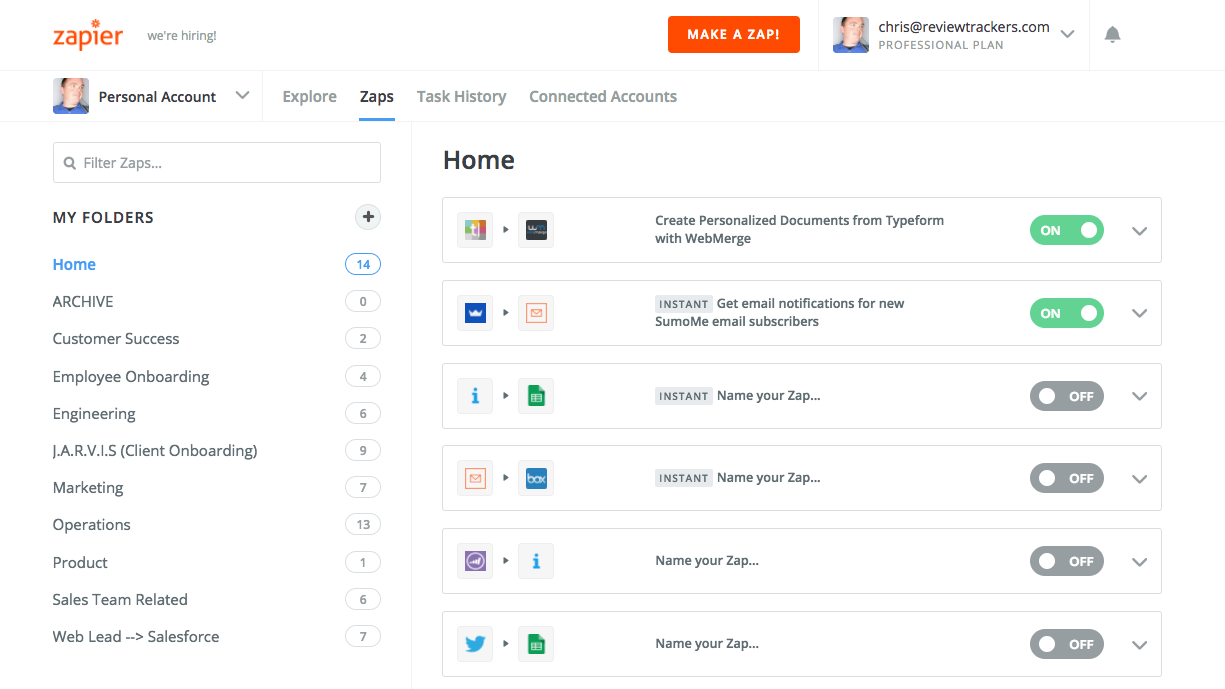Click the Zapier logo

click(88, 35)
